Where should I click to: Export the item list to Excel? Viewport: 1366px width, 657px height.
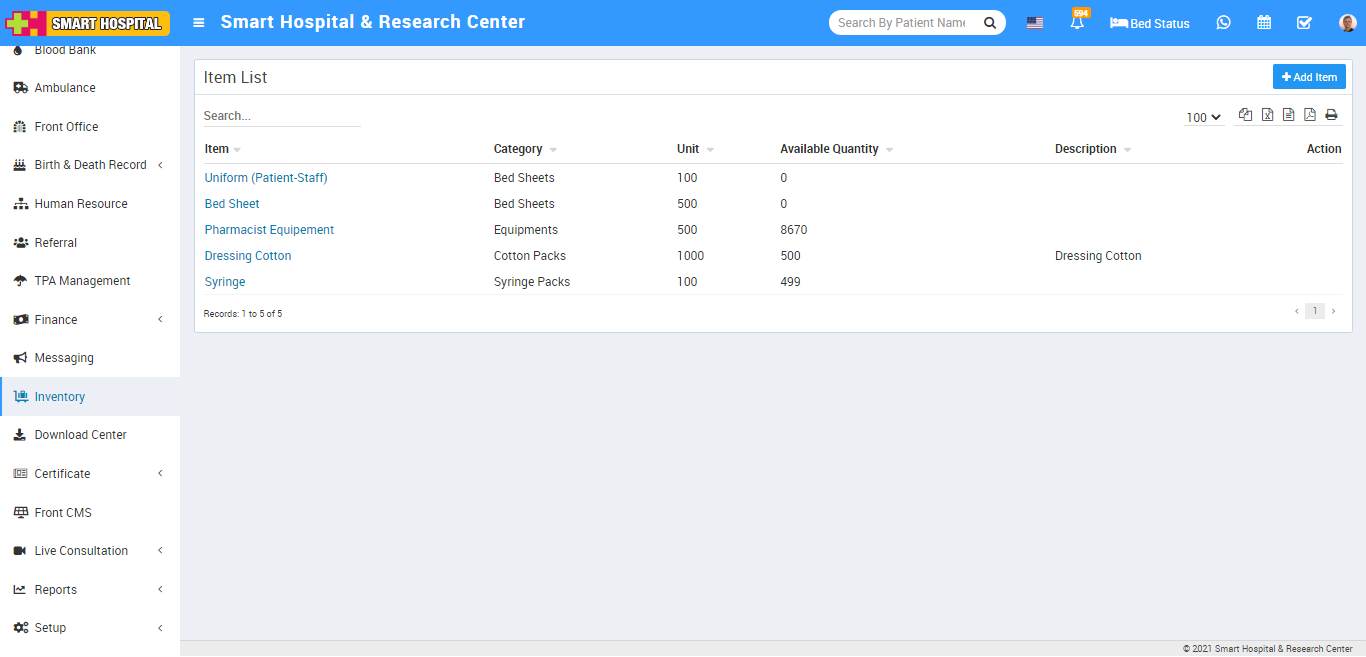pyautogui.click(x=1267, y=115)
